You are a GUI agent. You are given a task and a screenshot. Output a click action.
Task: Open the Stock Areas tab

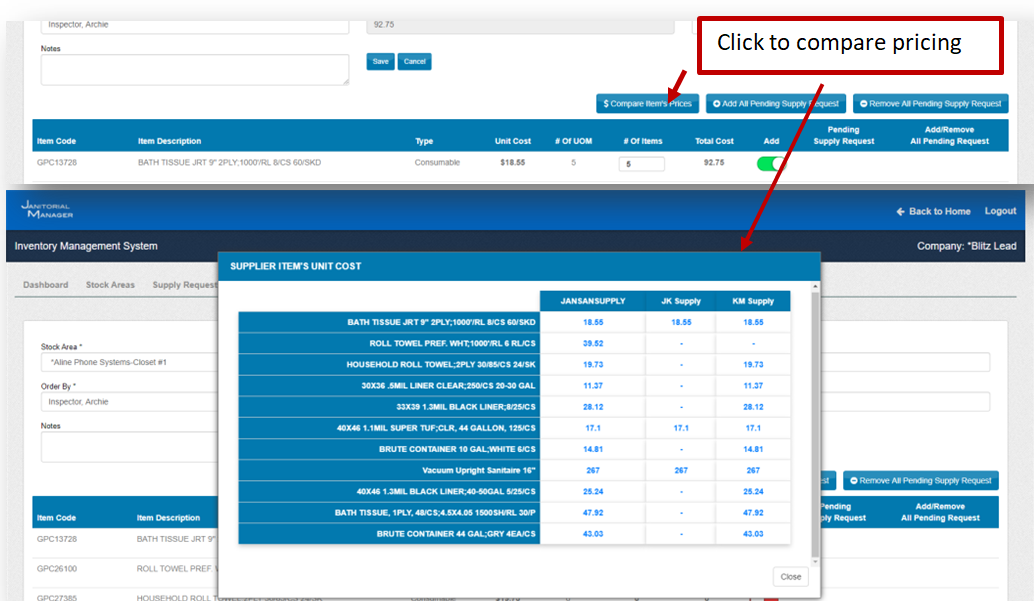tap(110, 285)
